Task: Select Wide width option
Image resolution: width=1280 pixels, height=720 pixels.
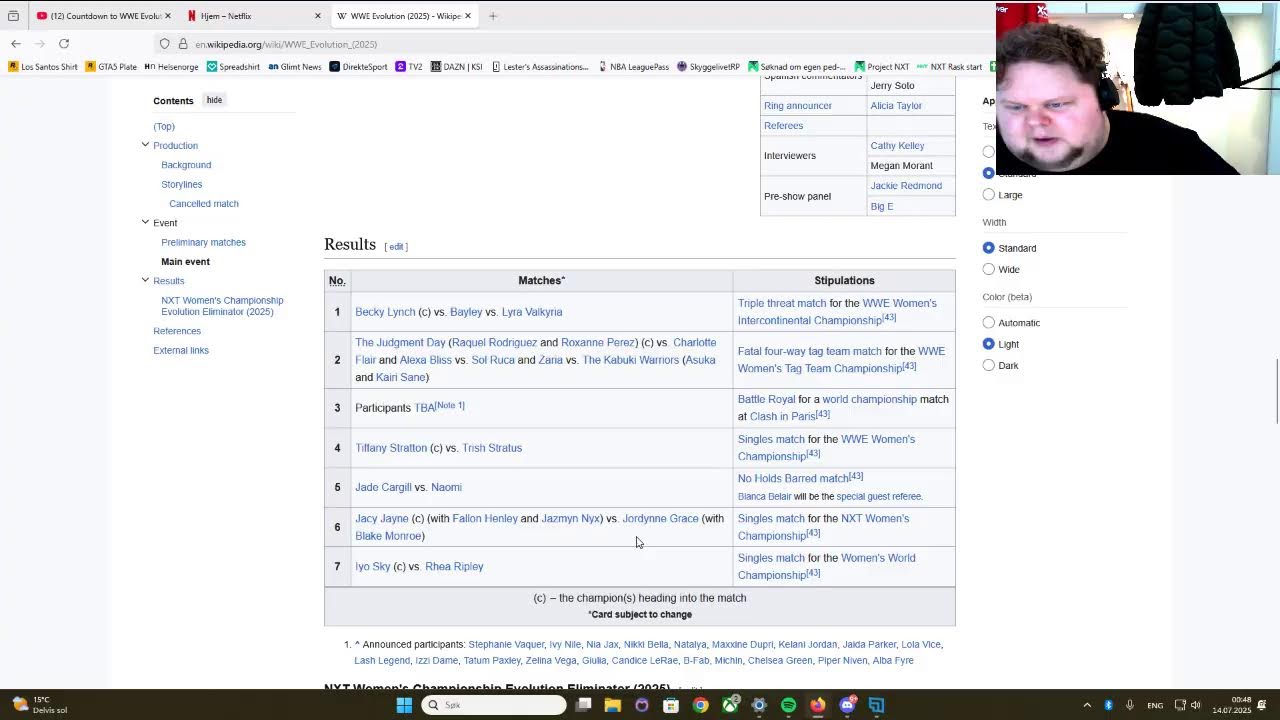Action: click(989, 269)
